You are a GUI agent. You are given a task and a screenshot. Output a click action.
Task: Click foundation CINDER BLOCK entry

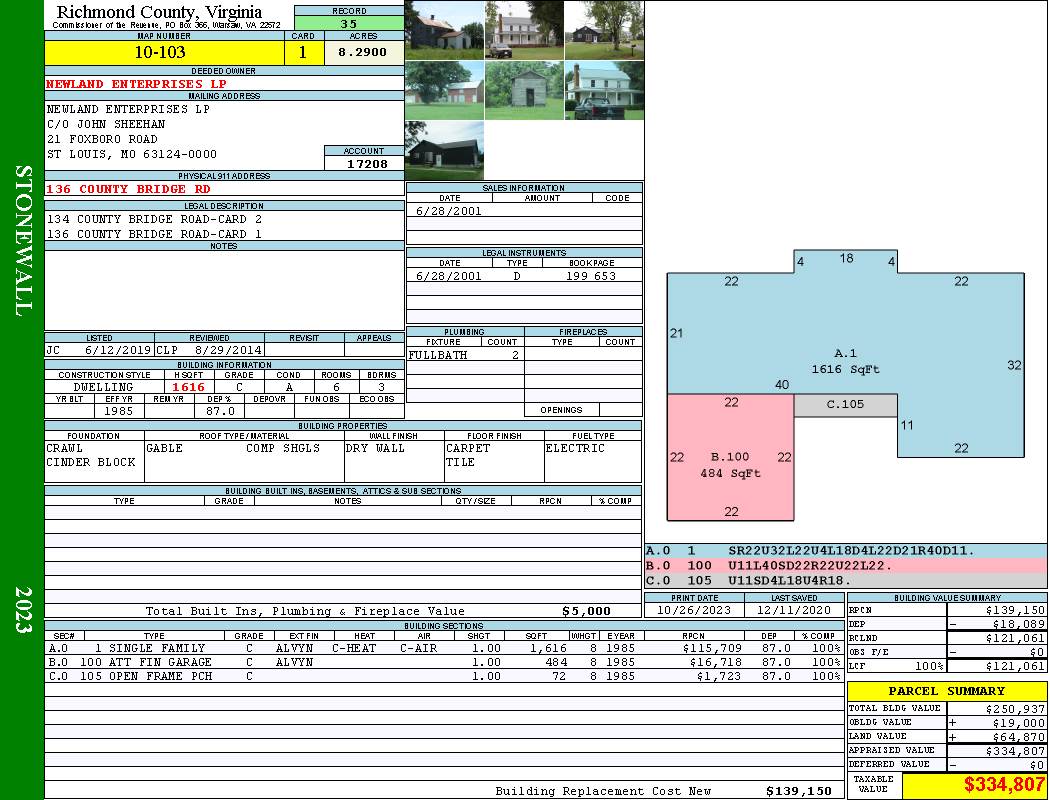tap(91, 462)
